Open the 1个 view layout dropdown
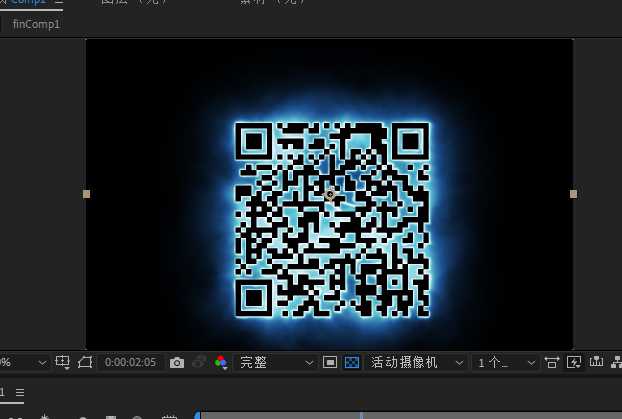The height and width of the screenshot is (419, 622). pos(507,363)
